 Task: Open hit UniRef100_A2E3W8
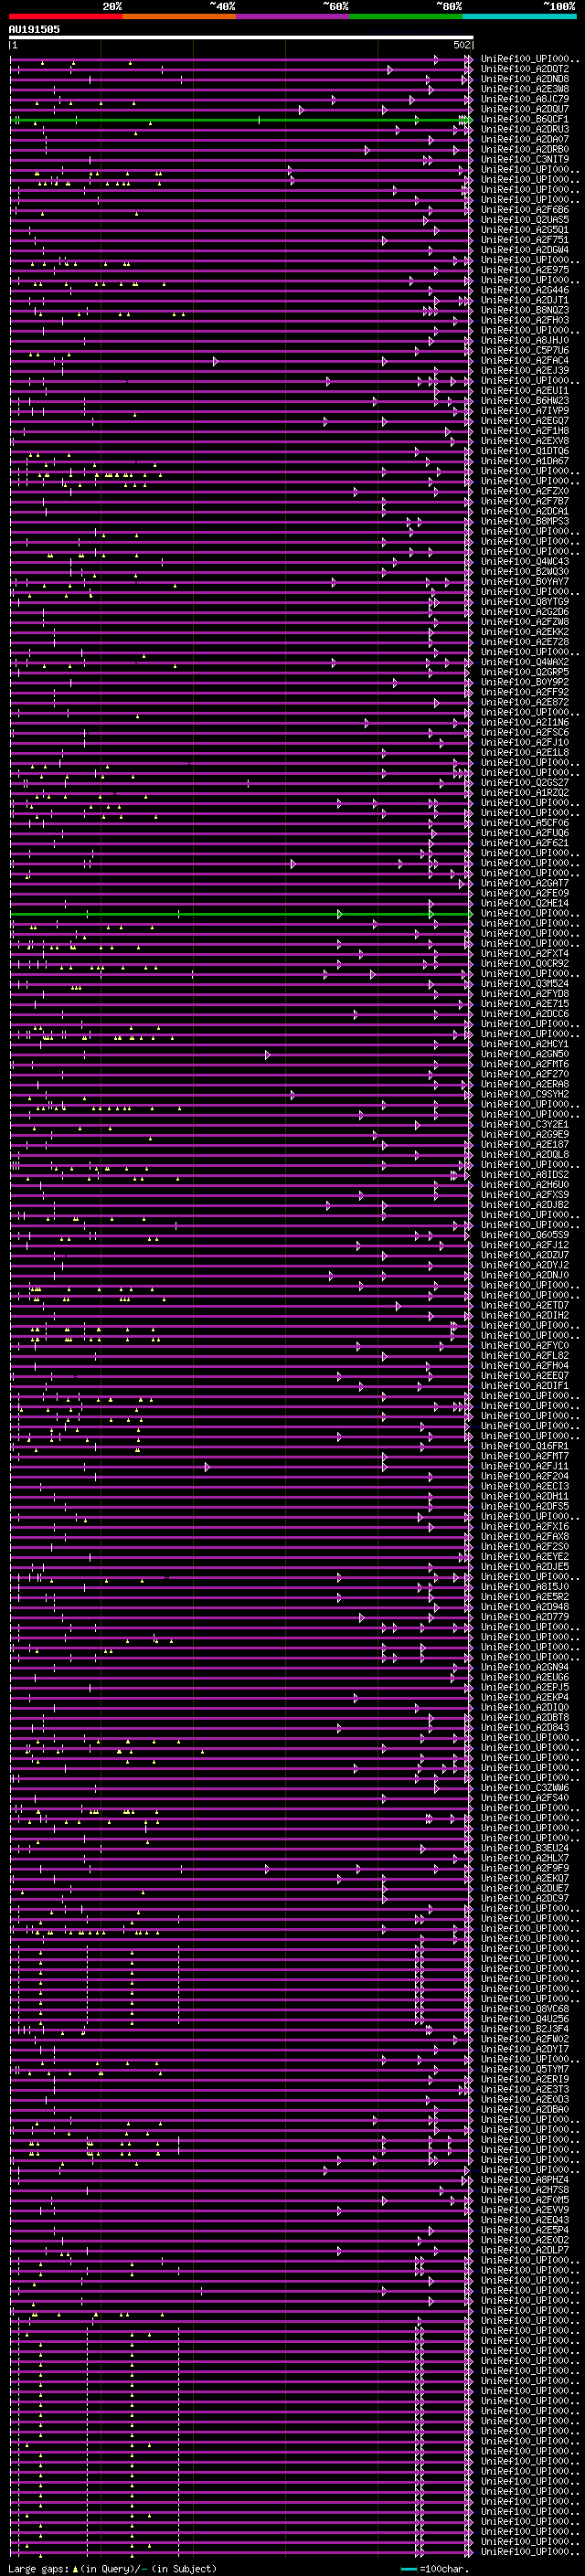click(x=525, y=89)
